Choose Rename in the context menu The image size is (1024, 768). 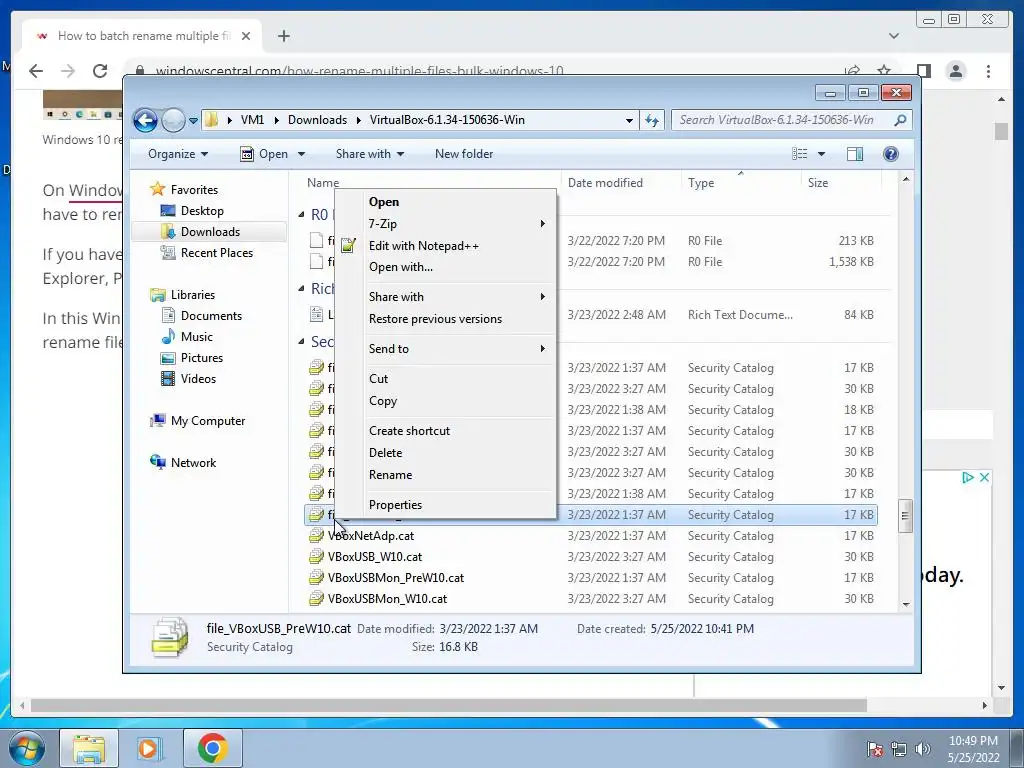445,475
